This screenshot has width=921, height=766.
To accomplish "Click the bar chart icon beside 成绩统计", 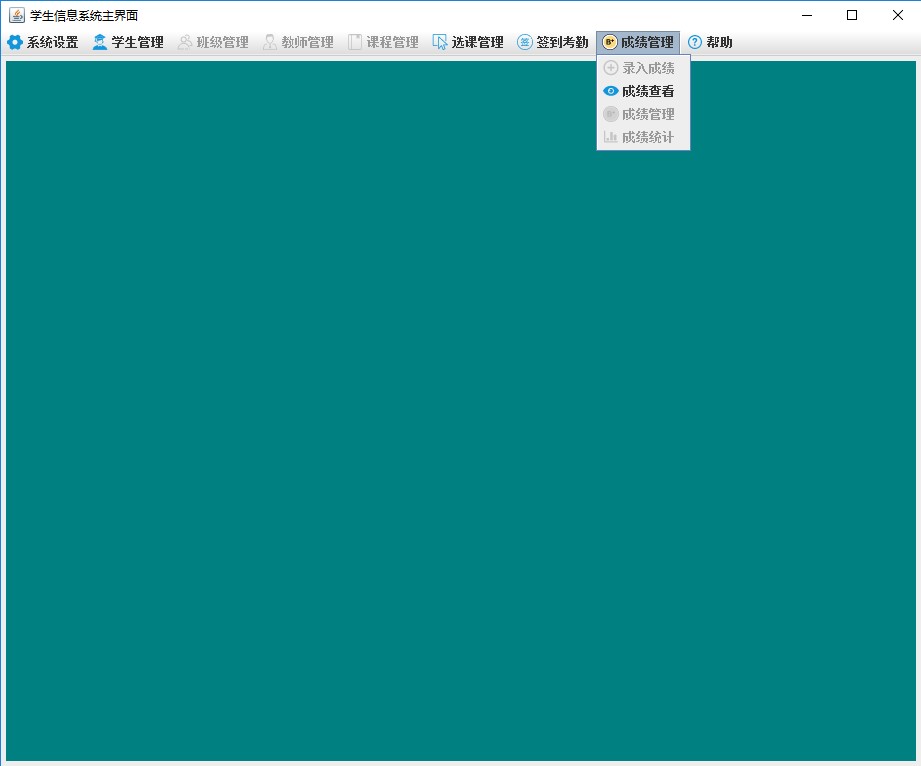I will click(x=611, y=137).
